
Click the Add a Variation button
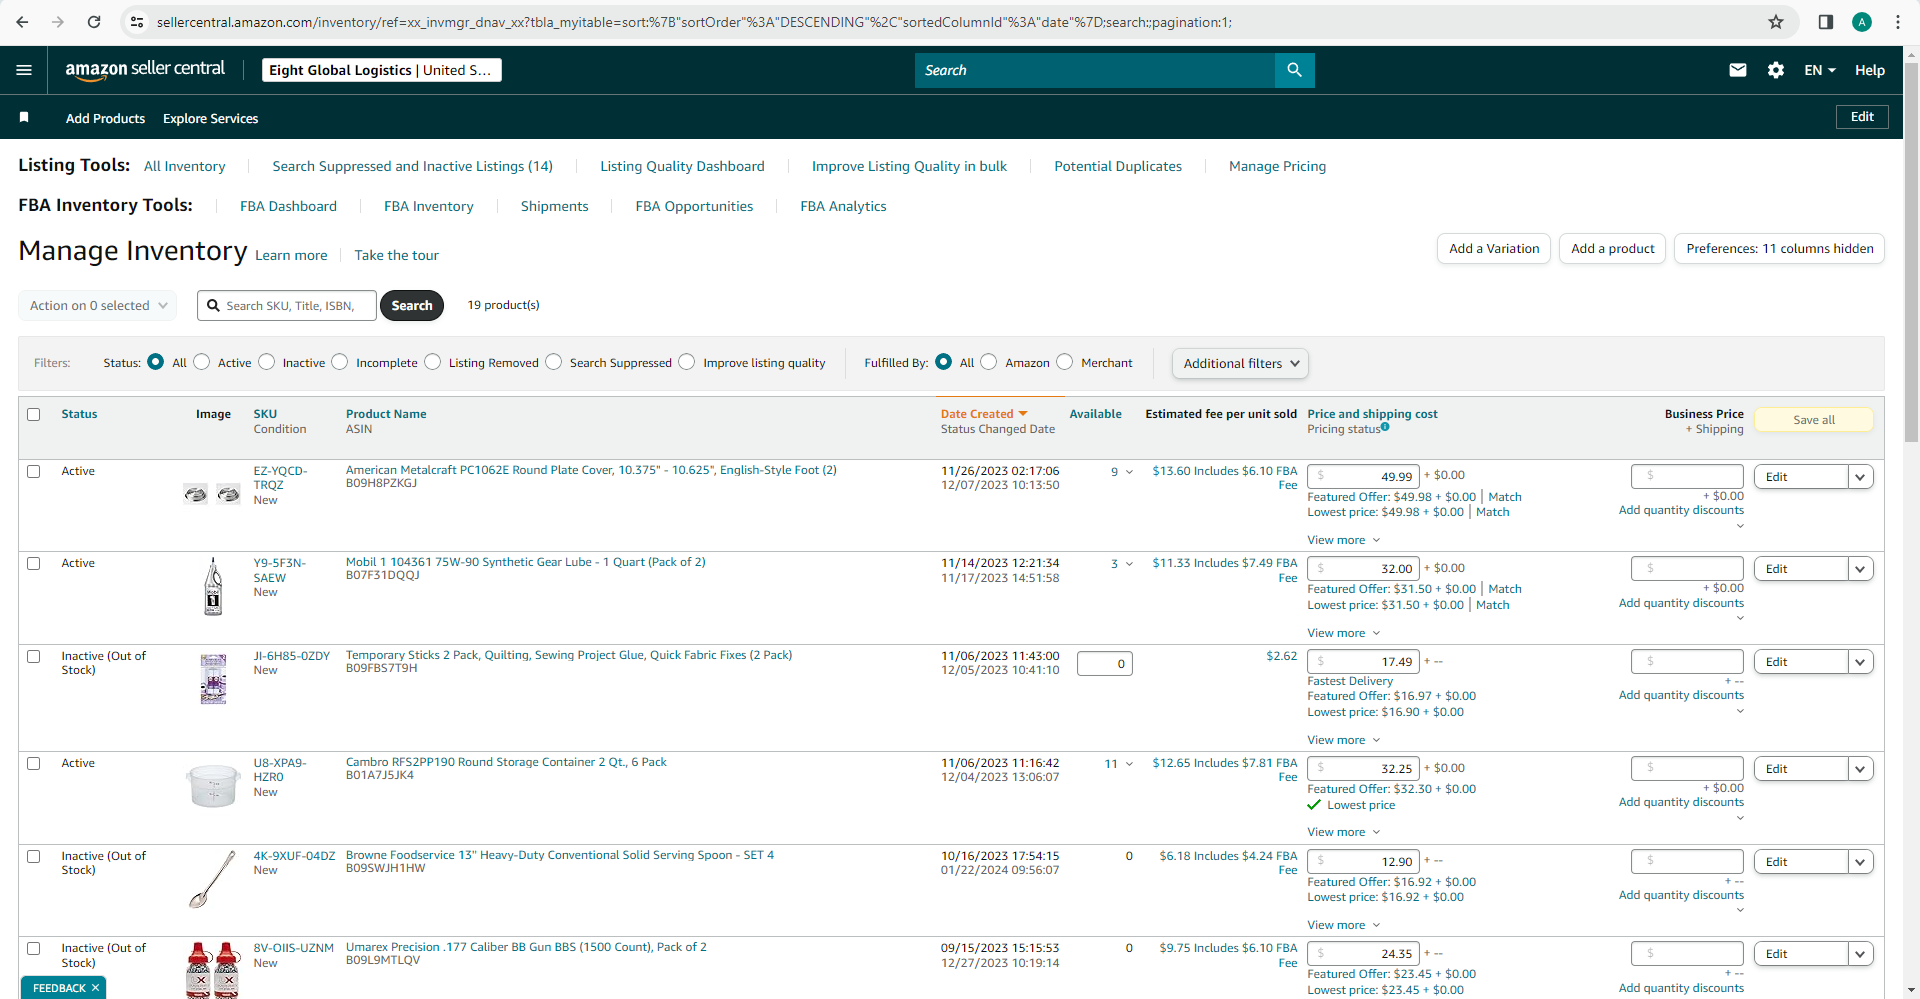click(1494, 249)
